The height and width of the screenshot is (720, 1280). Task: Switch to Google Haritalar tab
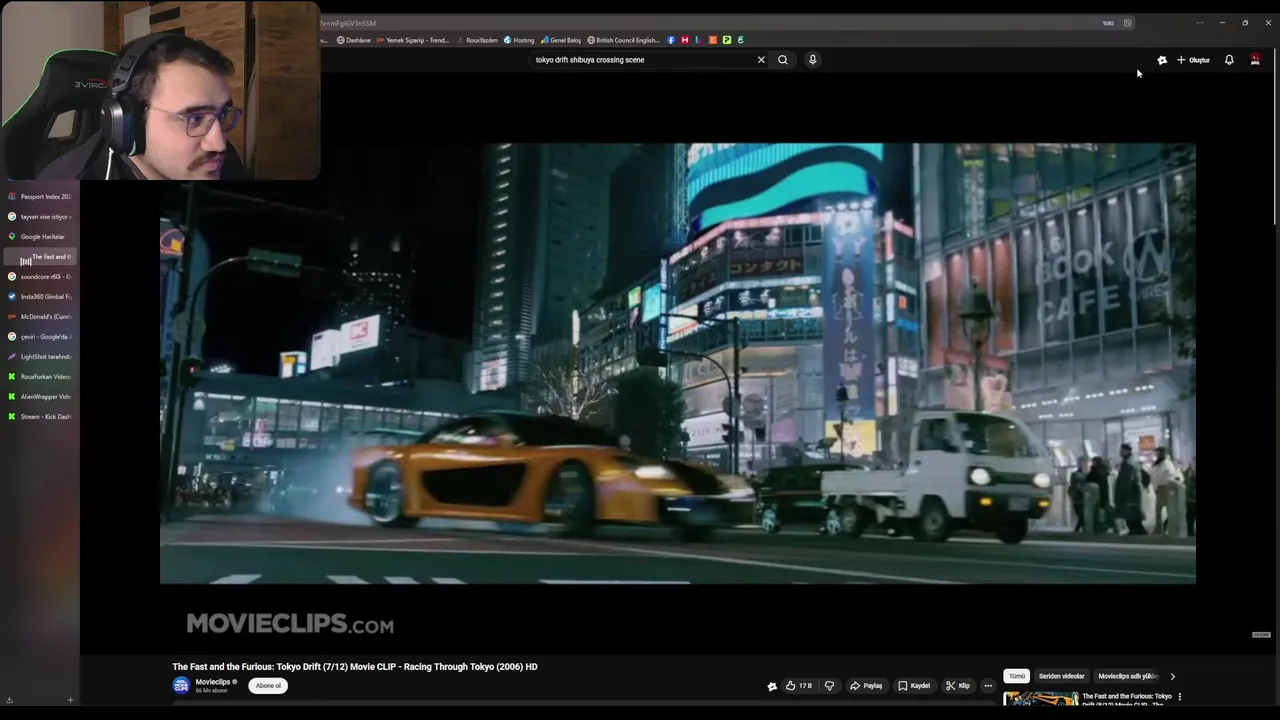point(40,237)
